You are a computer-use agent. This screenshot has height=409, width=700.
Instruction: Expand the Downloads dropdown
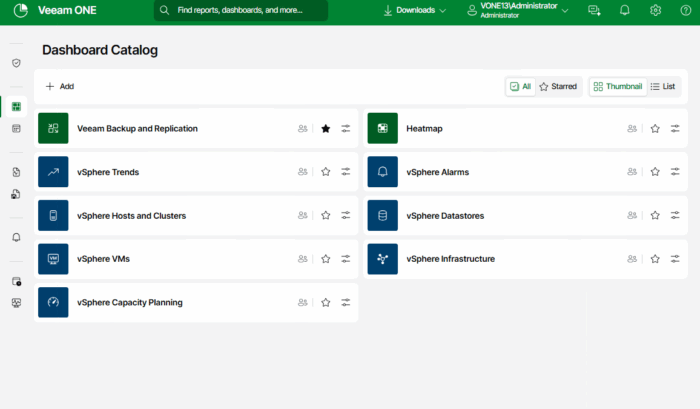[415, 10]
